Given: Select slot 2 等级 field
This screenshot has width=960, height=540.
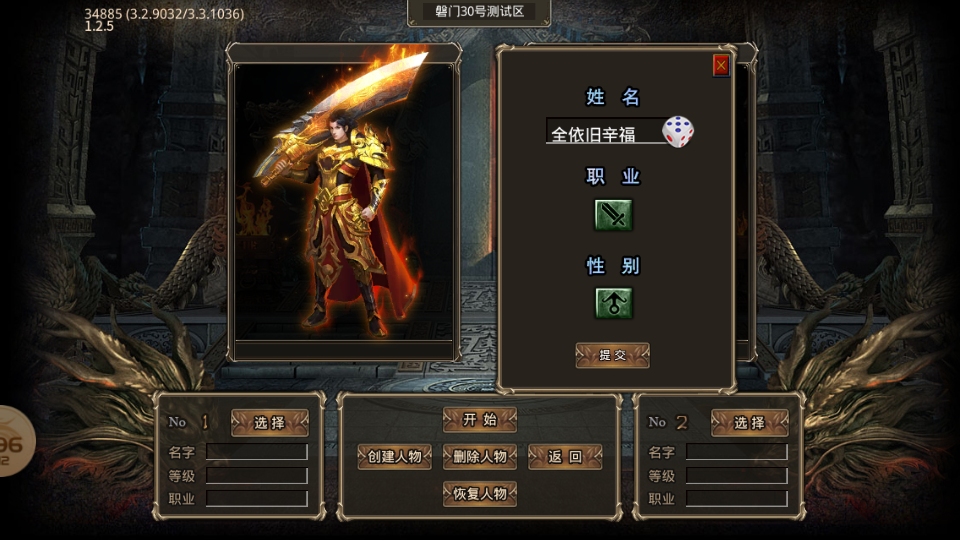Looking at the screenshot, I should (737, 476).
